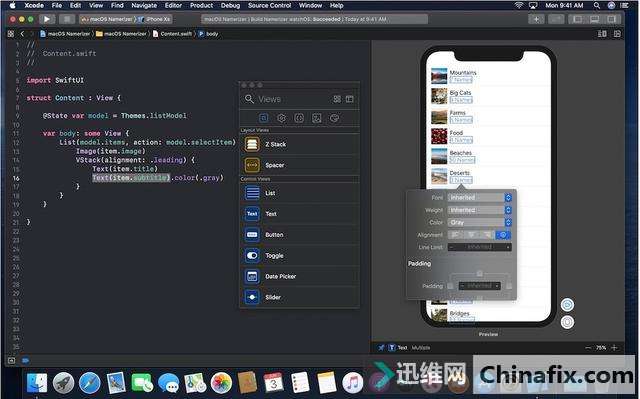Toggle the debug area panel

594,19
